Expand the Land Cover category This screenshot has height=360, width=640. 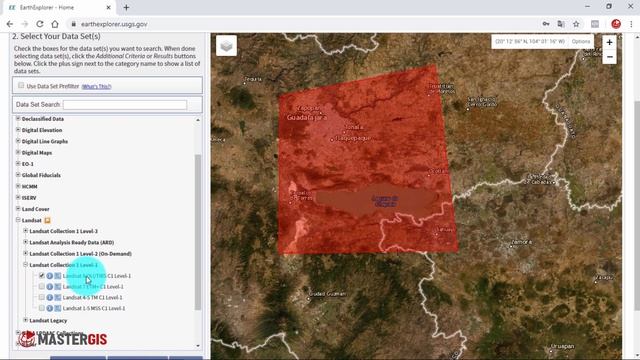pos(18,209)
